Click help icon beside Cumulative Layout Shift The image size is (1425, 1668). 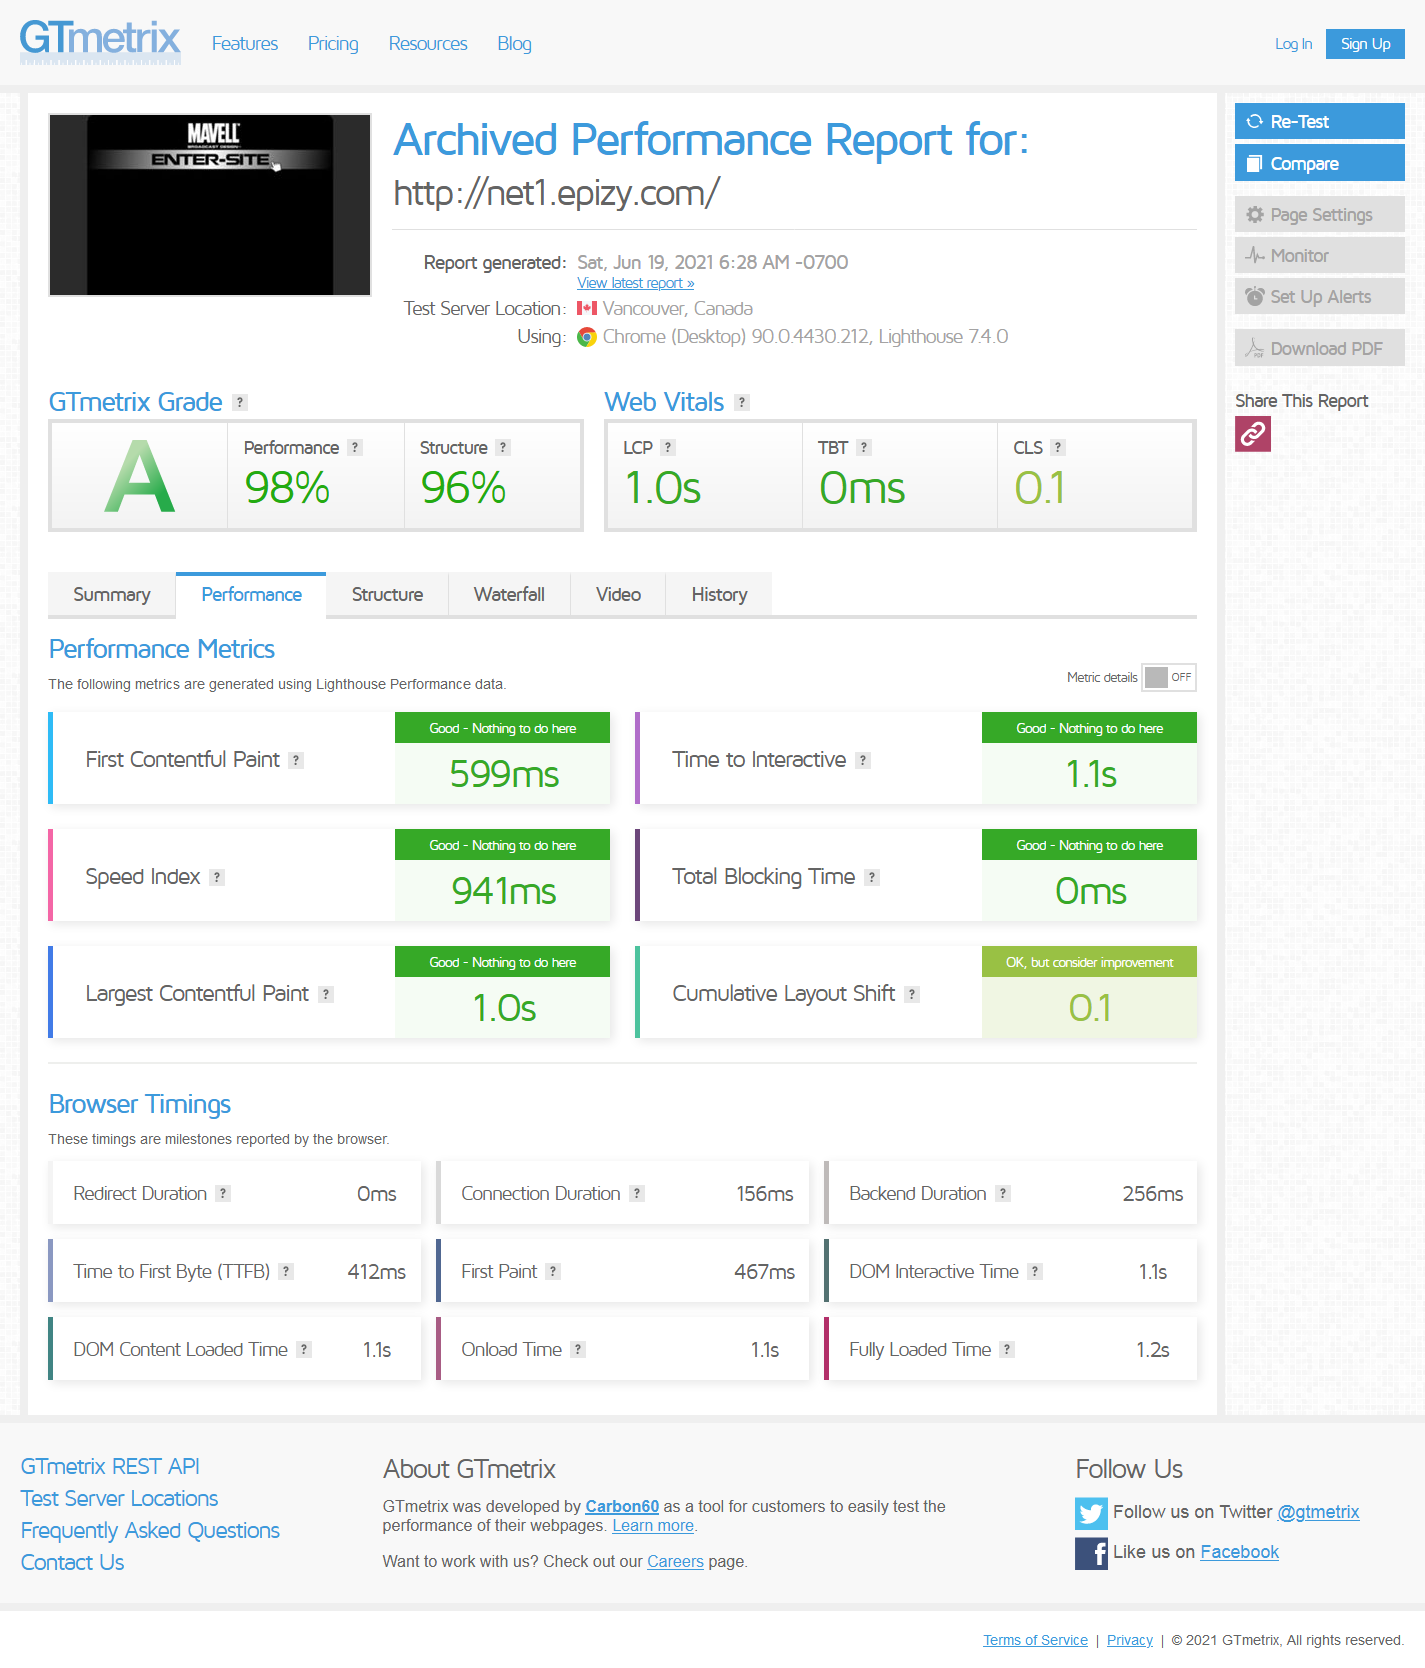[911, 995]
